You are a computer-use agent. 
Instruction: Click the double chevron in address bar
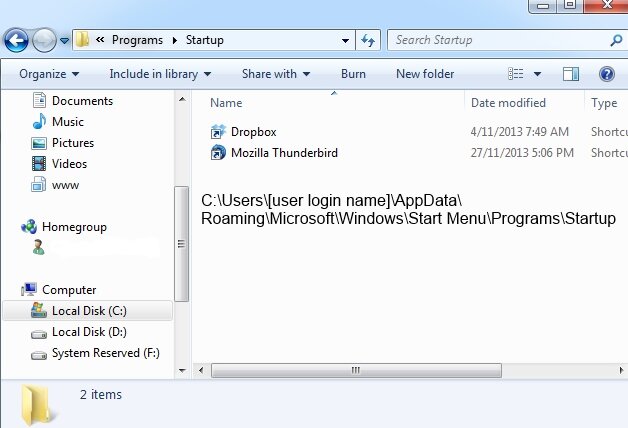point(100,39)
